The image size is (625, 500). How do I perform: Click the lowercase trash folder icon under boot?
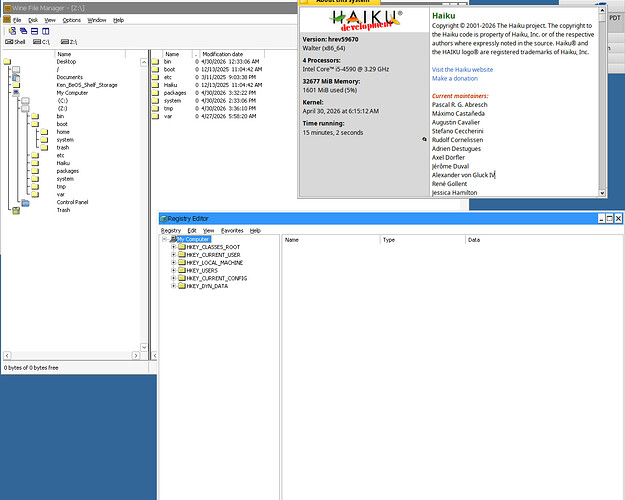point(44,148)
